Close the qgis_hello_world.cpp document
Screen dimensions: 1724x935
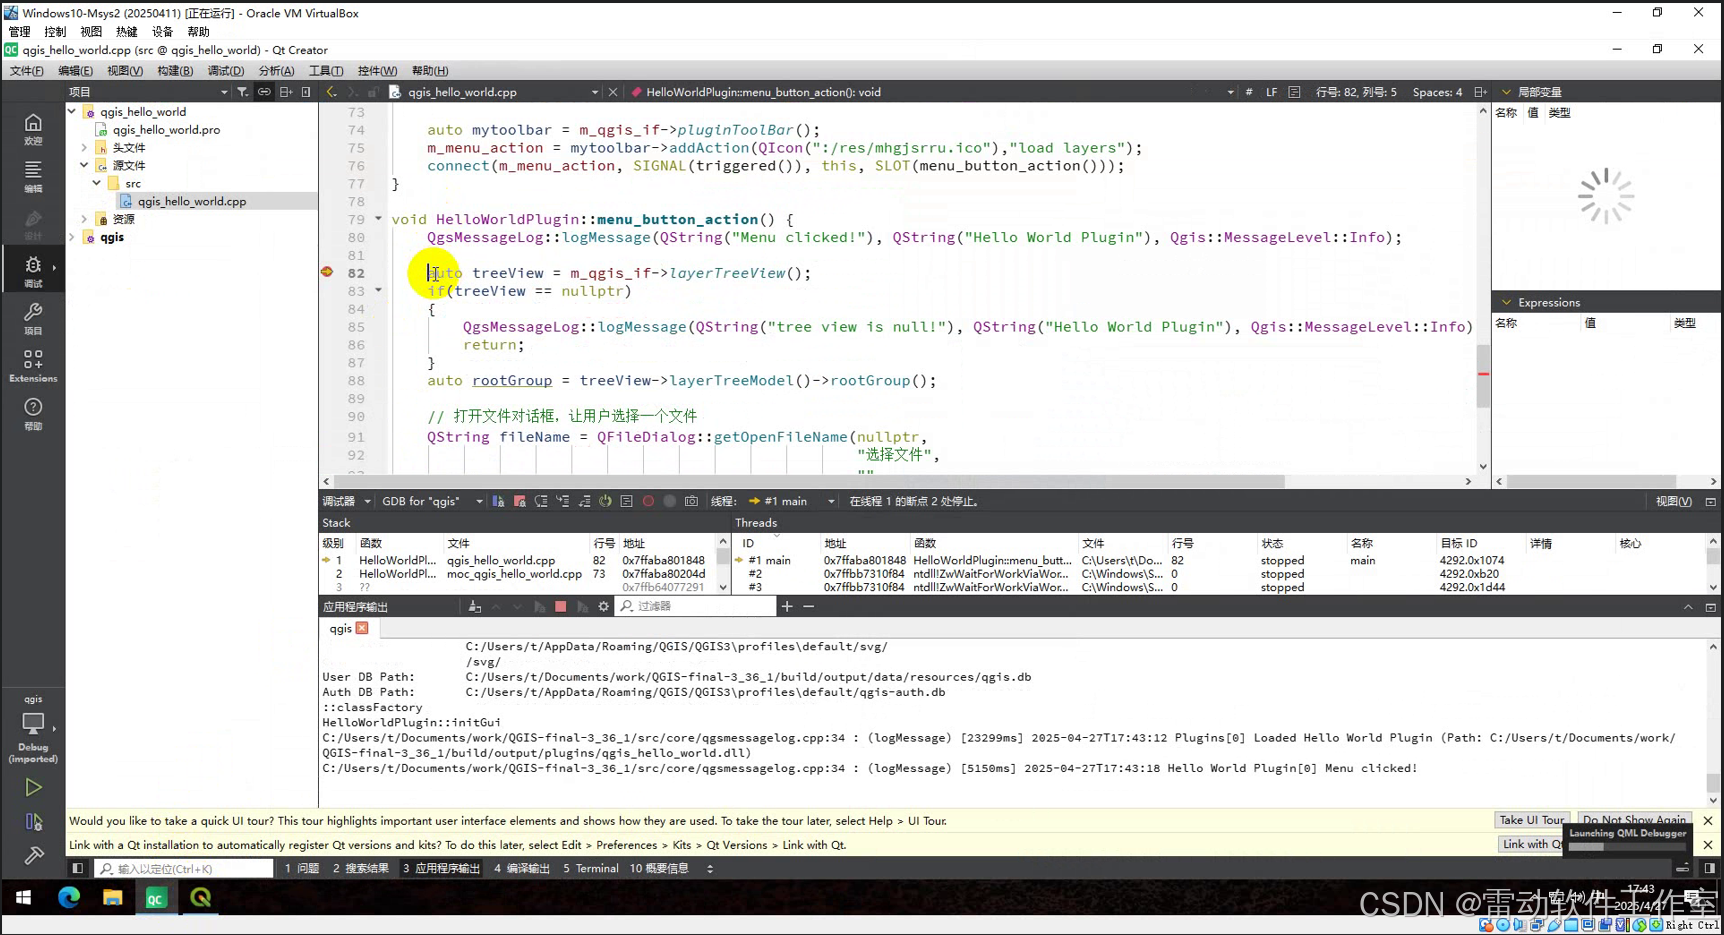point(613,92)
